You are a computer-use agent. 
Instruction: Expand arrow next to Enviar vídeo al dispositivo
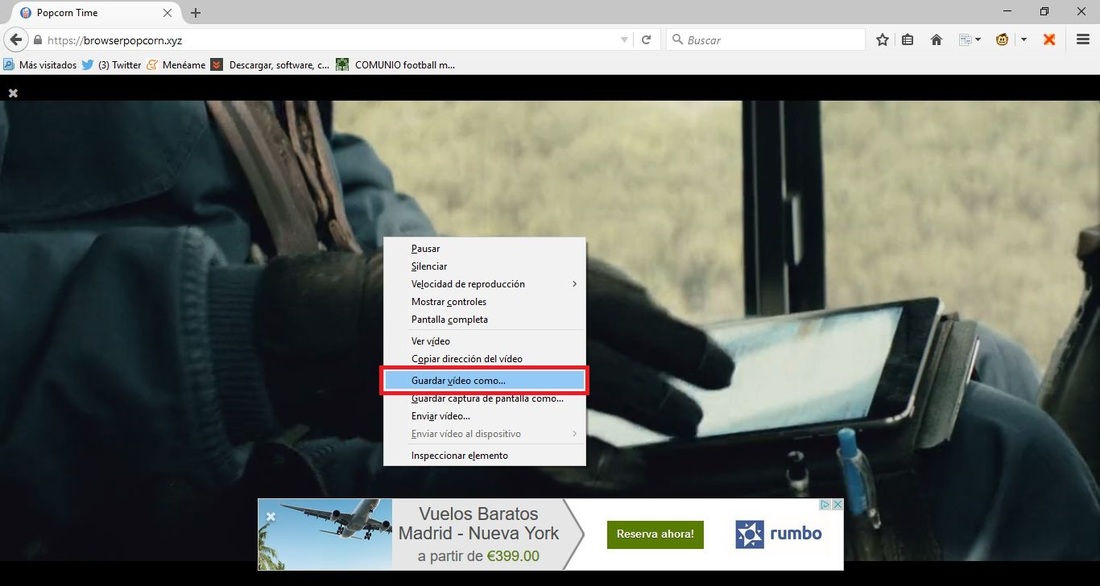tap(575, 434)
